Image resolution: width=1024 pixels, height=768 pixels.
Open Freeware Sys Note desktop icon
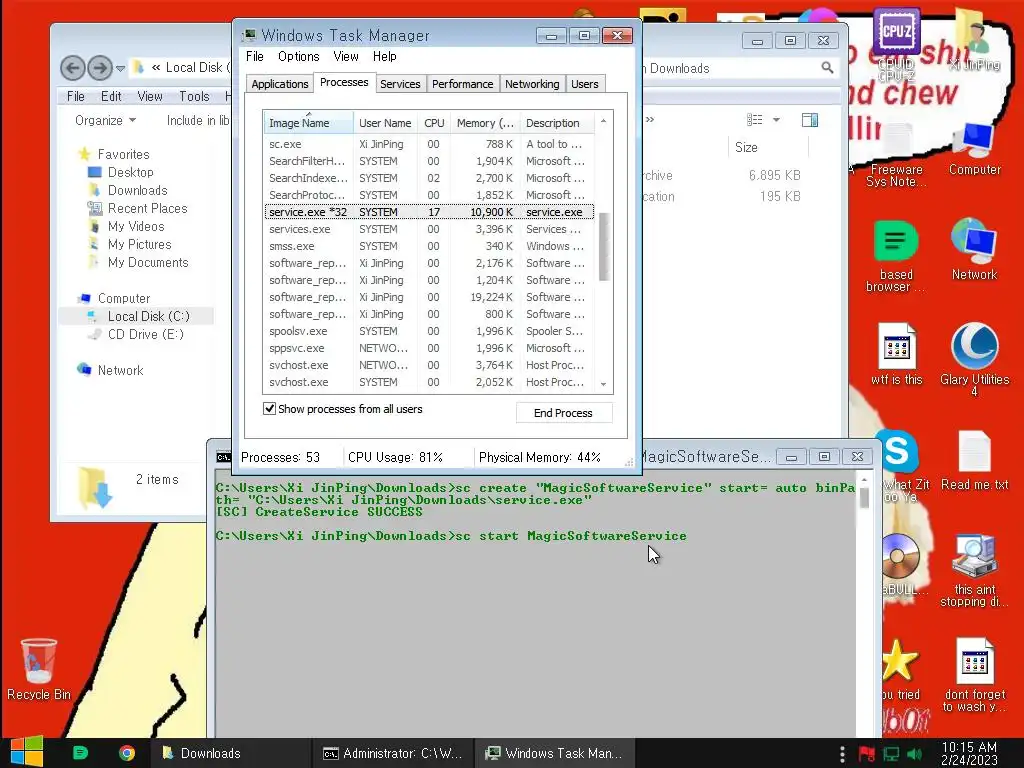point(896,157)
